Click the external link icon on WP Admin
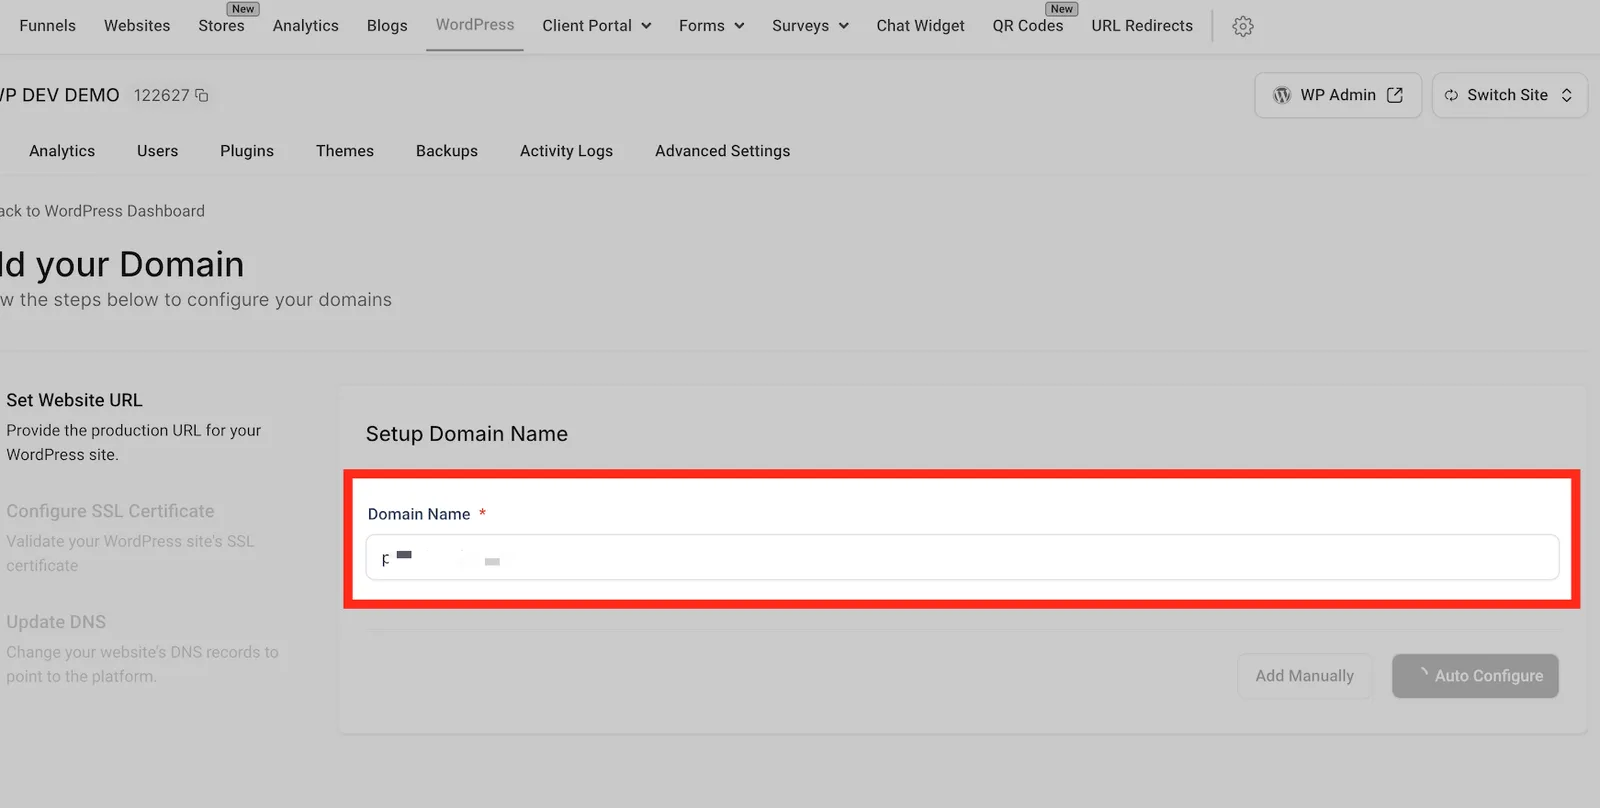Screen dimensions: 1600x808 point(1395,95)
